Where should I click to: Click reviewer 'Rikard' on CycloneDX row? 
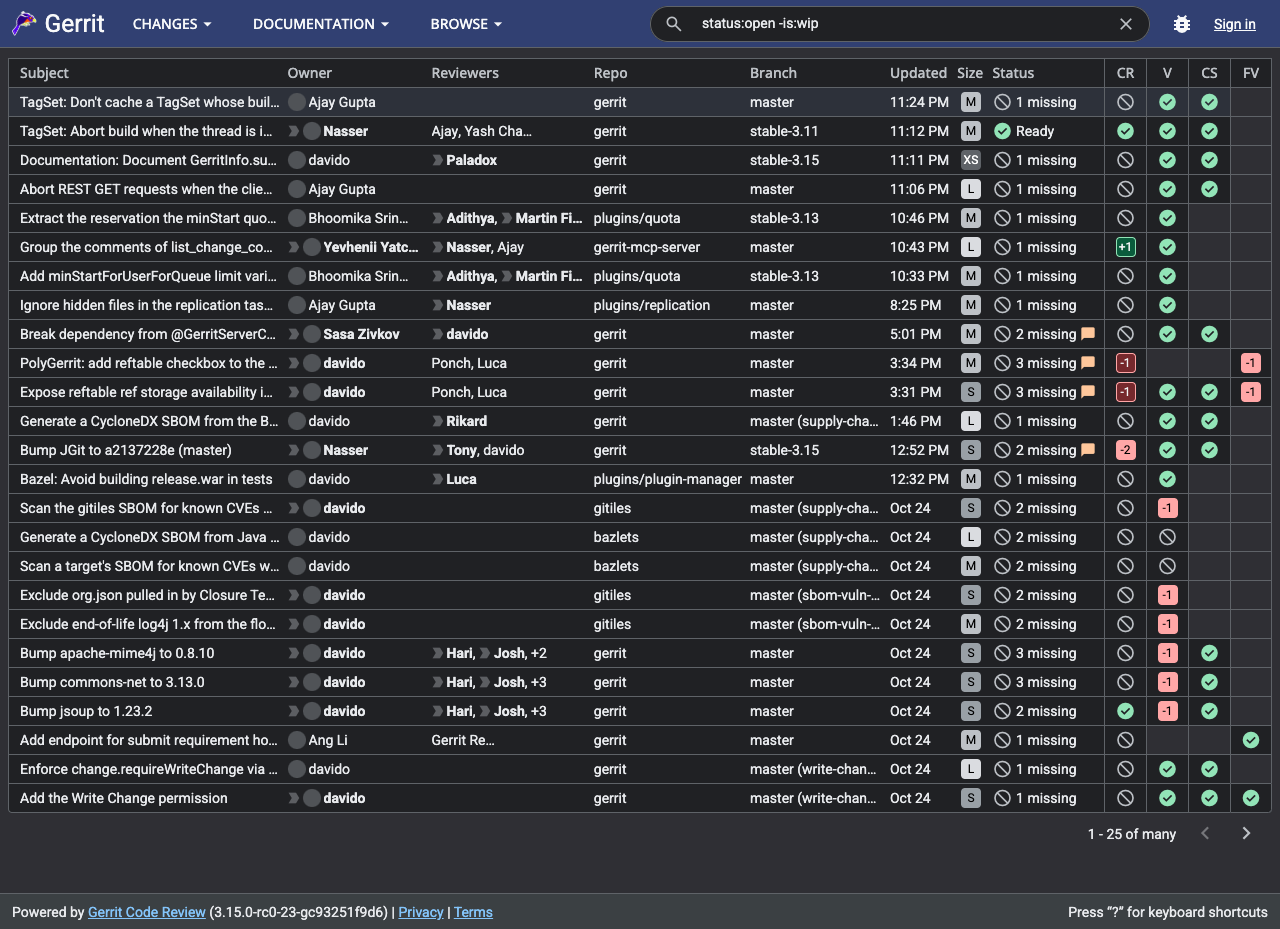tap(467, 421)
